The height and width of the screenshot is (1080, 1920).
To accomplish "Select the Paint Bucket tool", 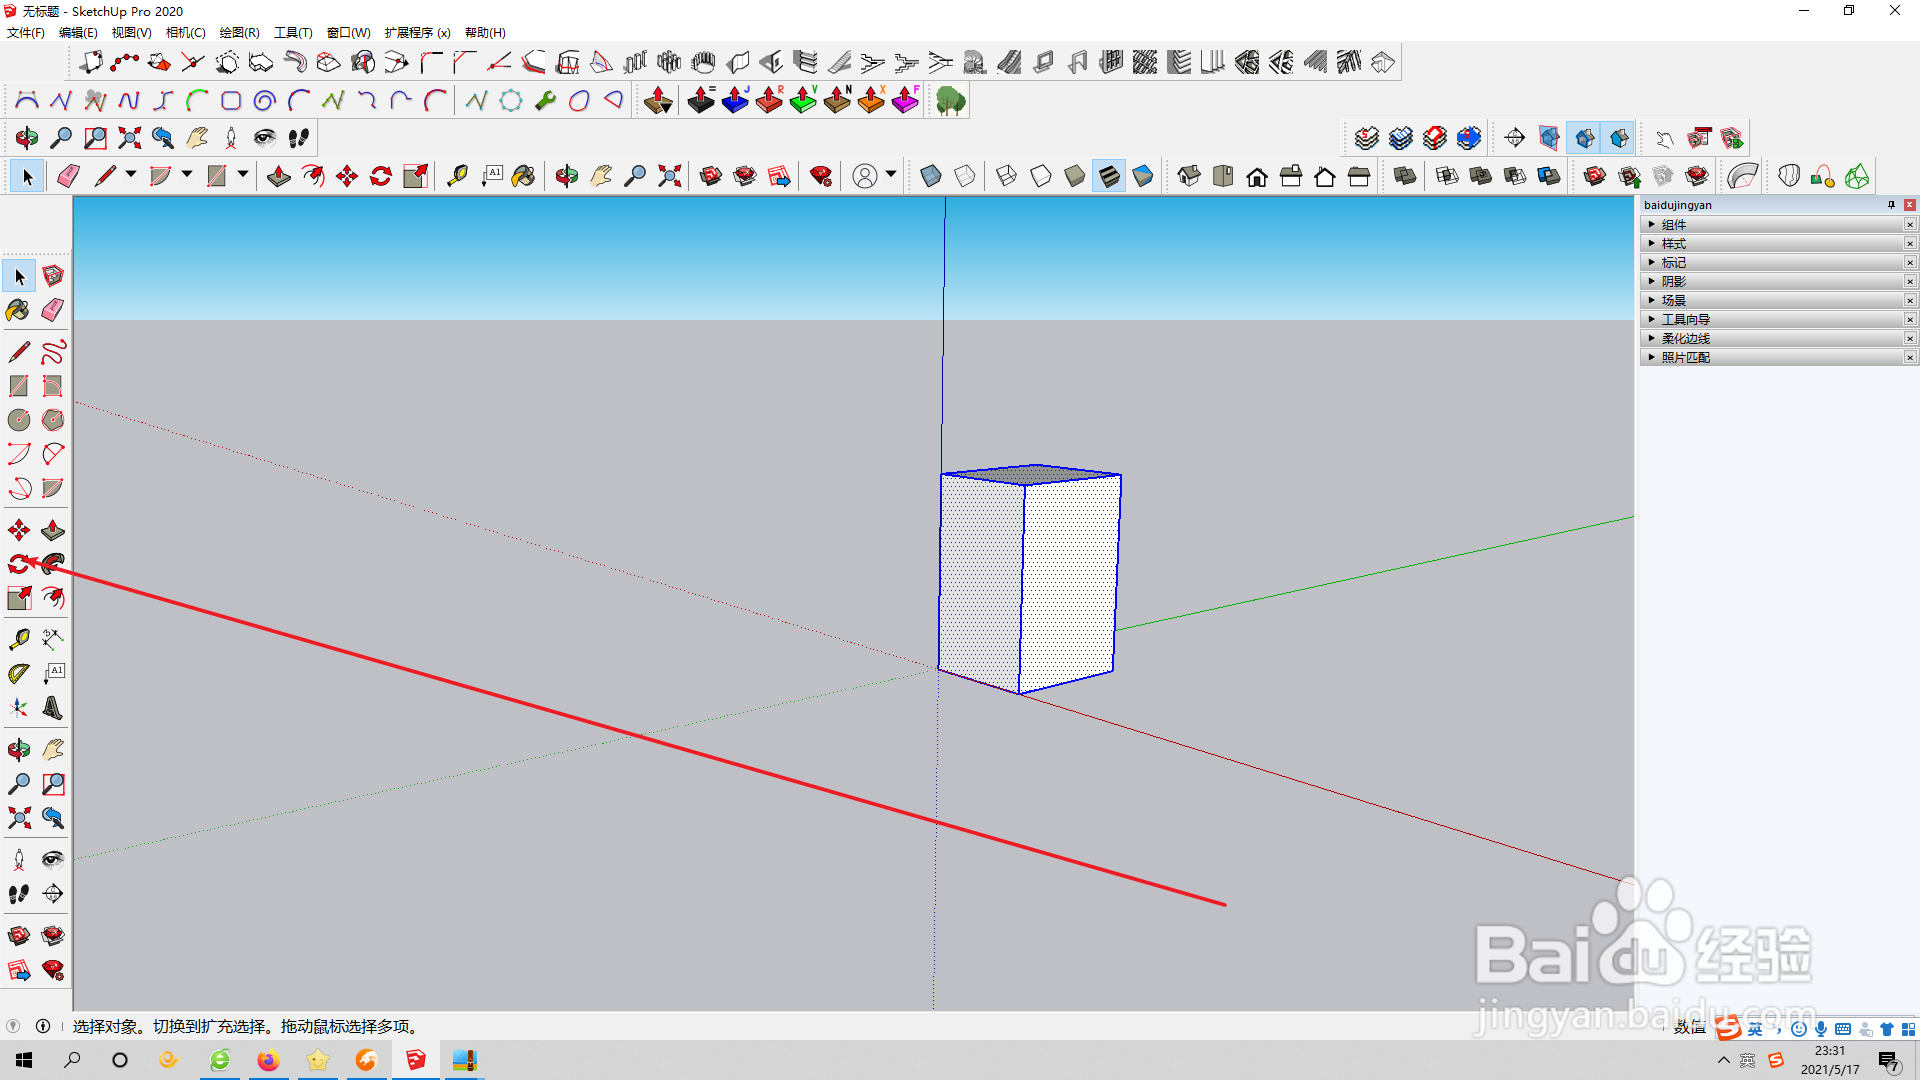I will coord(19,310).
